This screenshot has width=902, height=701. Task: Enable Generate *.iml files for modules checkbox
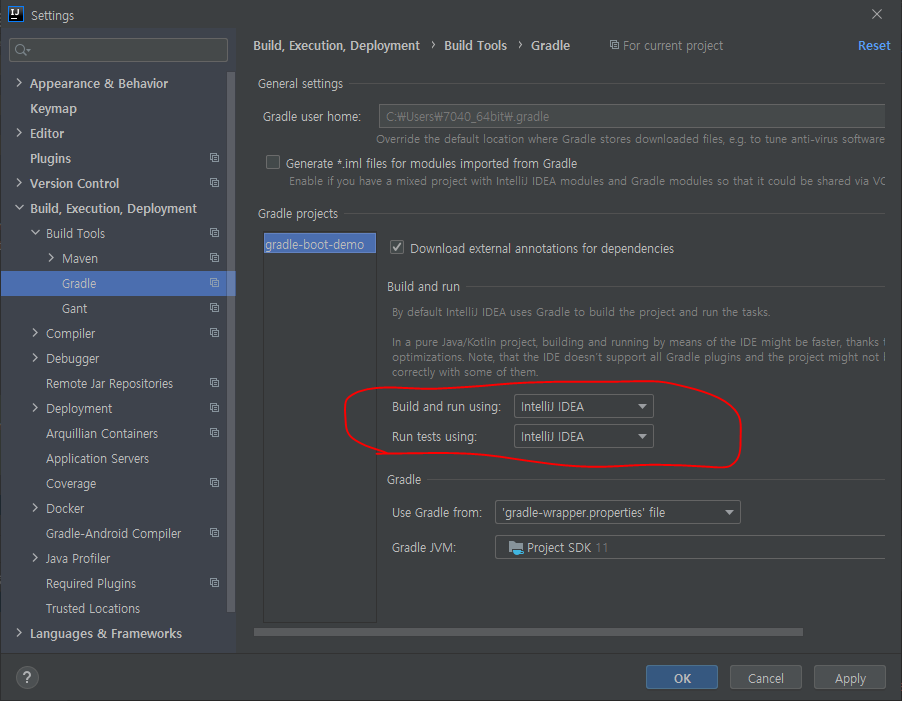[273, 163]
